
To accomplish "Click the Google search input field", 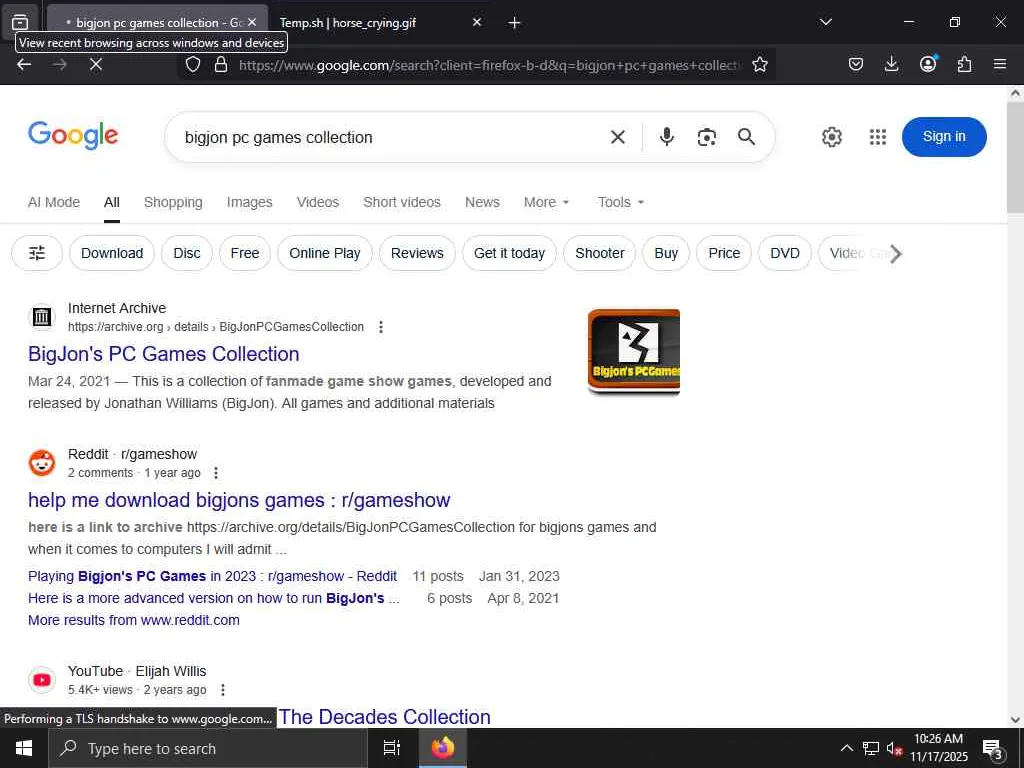I will tap(392, 137).
